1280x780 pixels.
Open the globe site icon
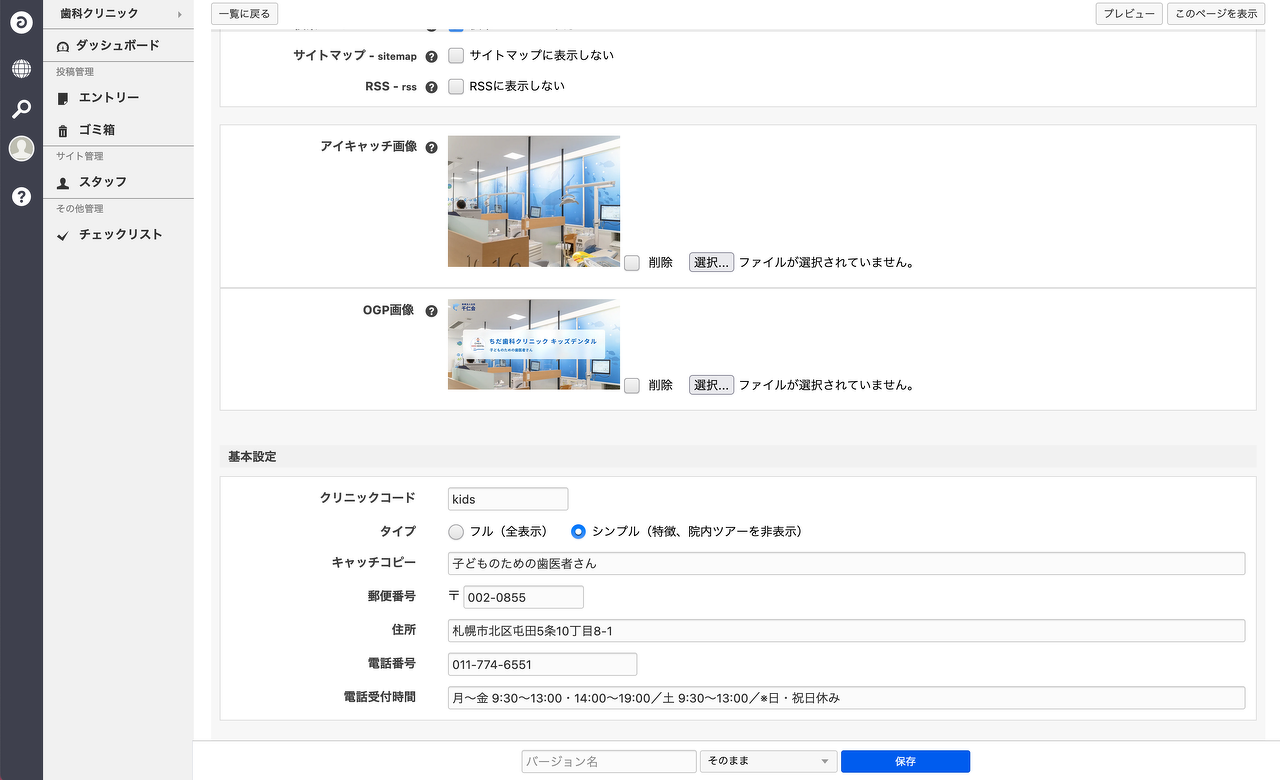[x=21, y=69]
